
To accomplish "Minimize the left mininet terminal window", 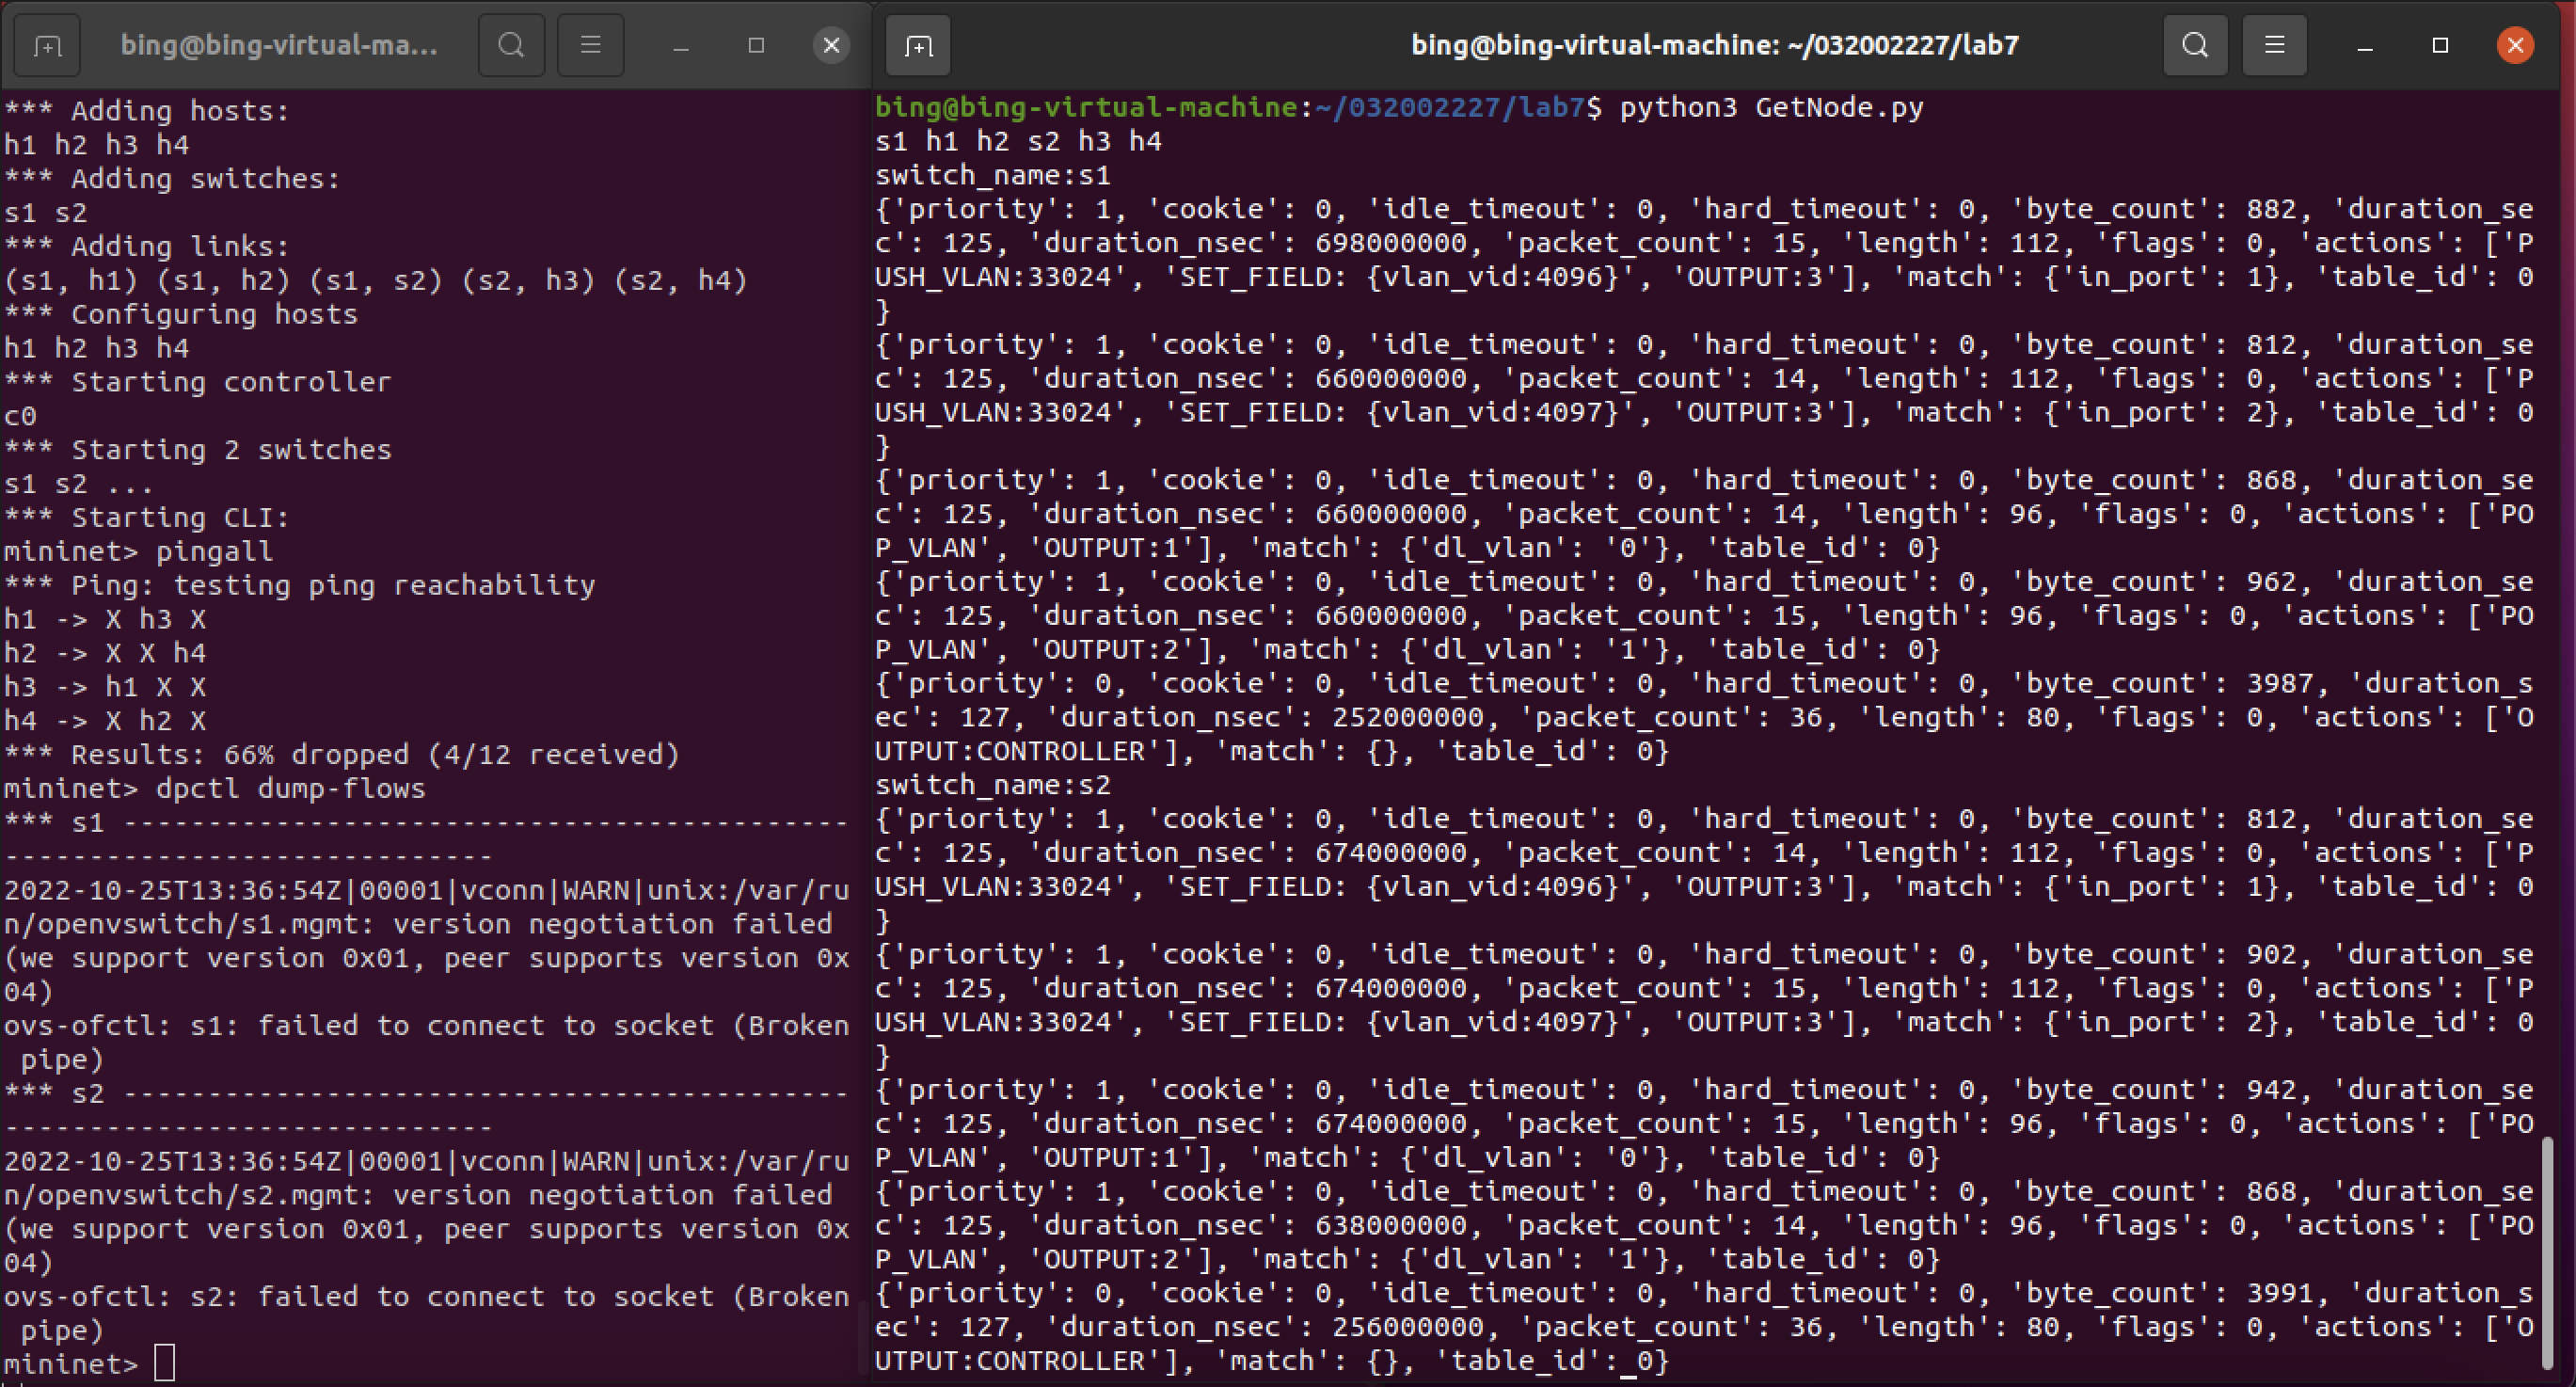I will pos(681,46).
